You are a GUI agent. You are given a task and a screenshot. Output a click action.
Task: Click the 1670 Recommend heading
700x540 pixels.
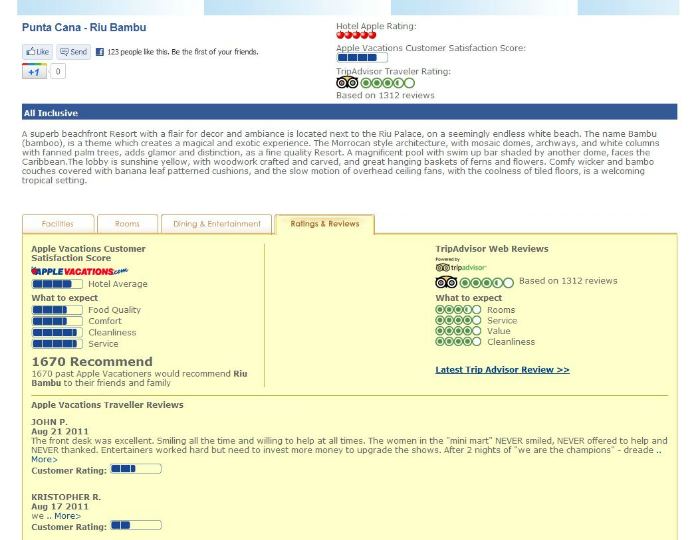92,361
